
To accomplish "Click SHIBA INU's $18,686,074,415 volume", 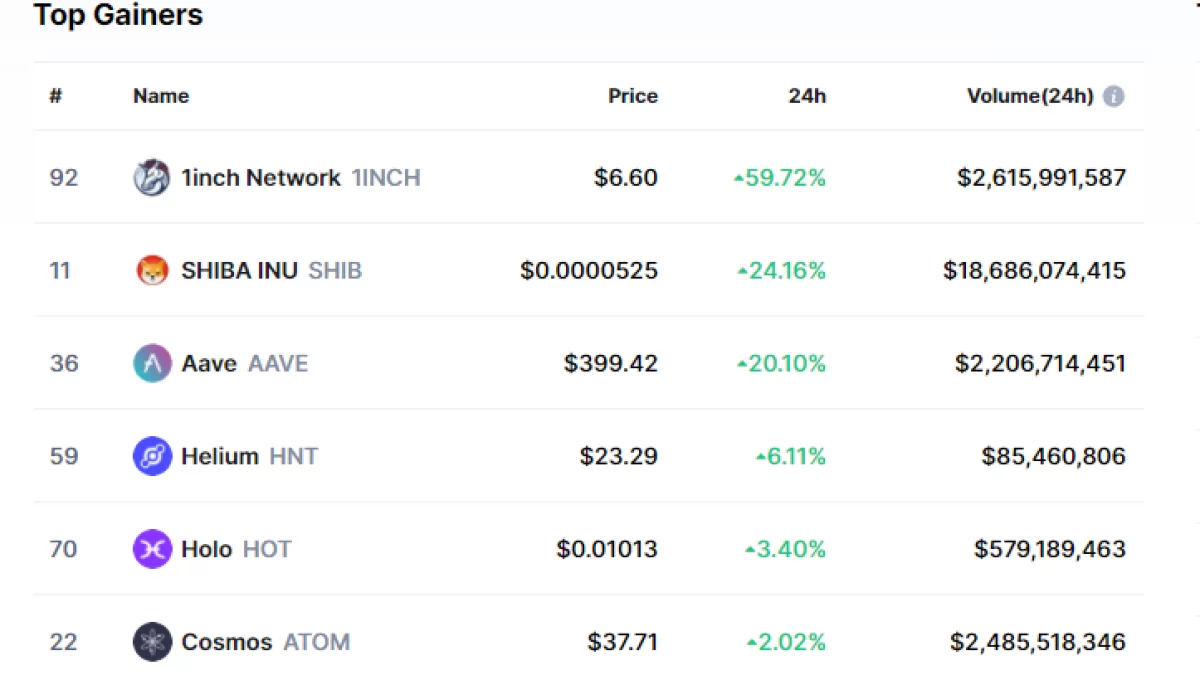I will [1034, 270].
